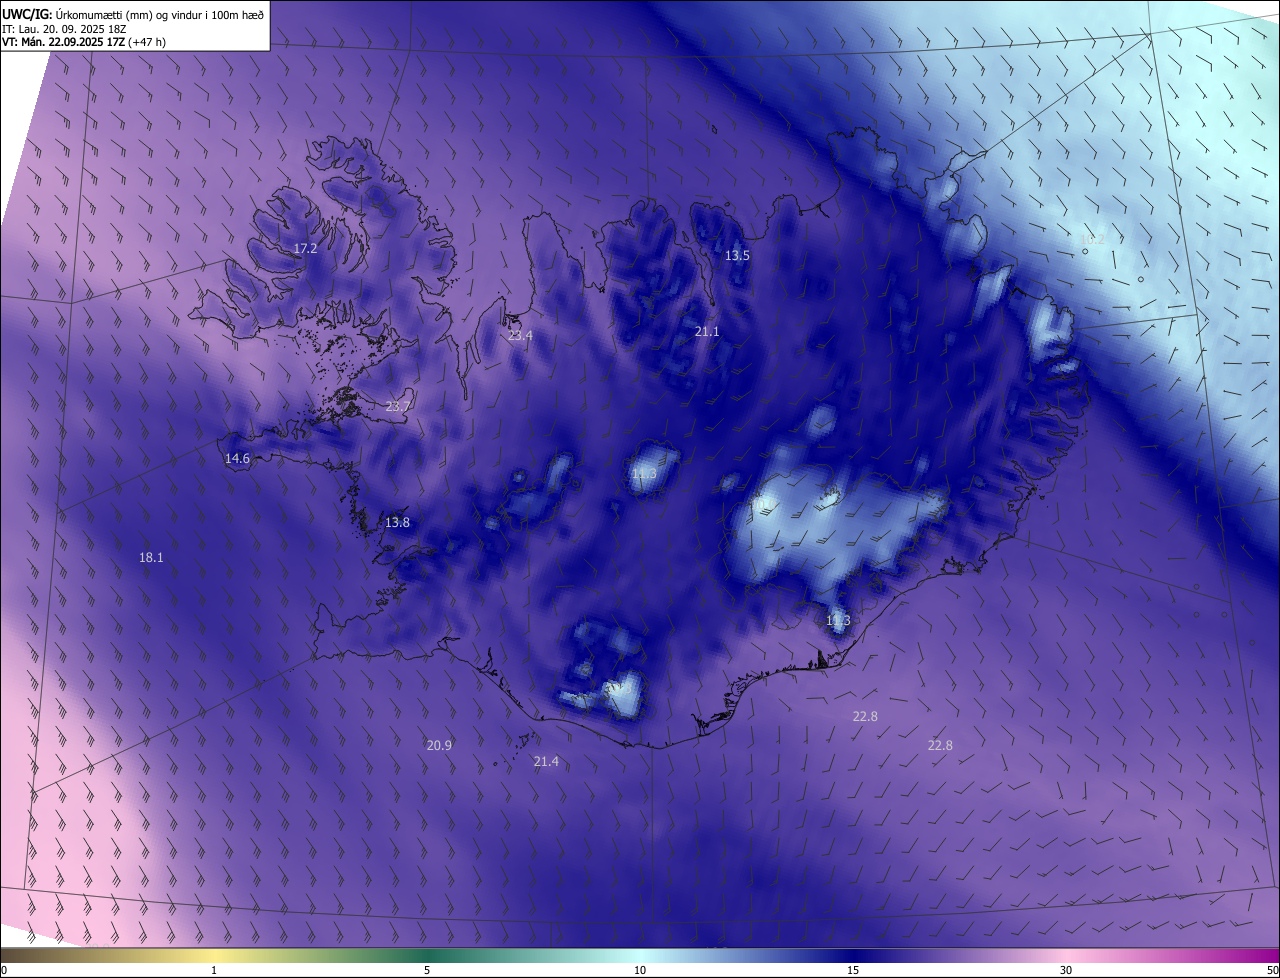Click the 14.6 map value
Viewport: 1280px width, 978px height.
pos(237,458)
